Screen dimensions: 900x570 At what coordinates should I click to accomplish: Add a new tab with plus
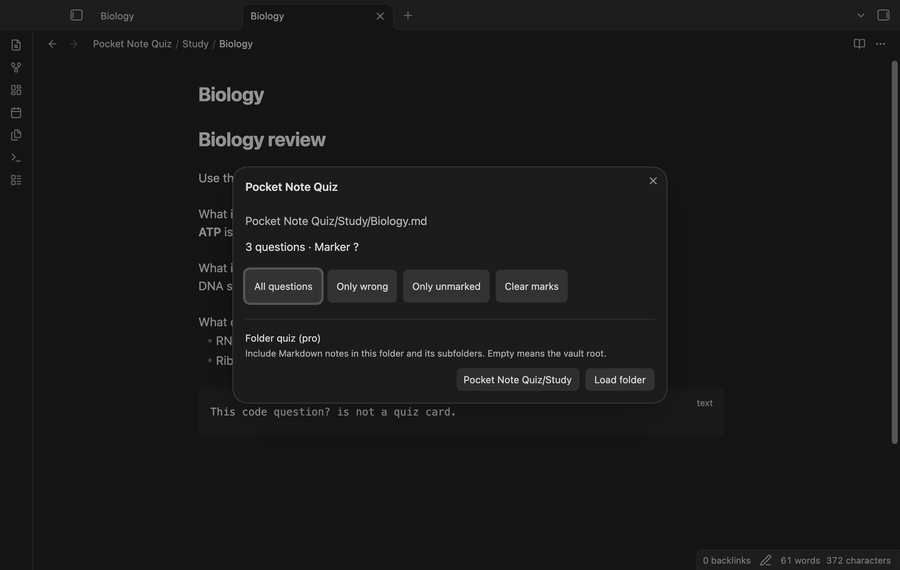coord(408,15)
